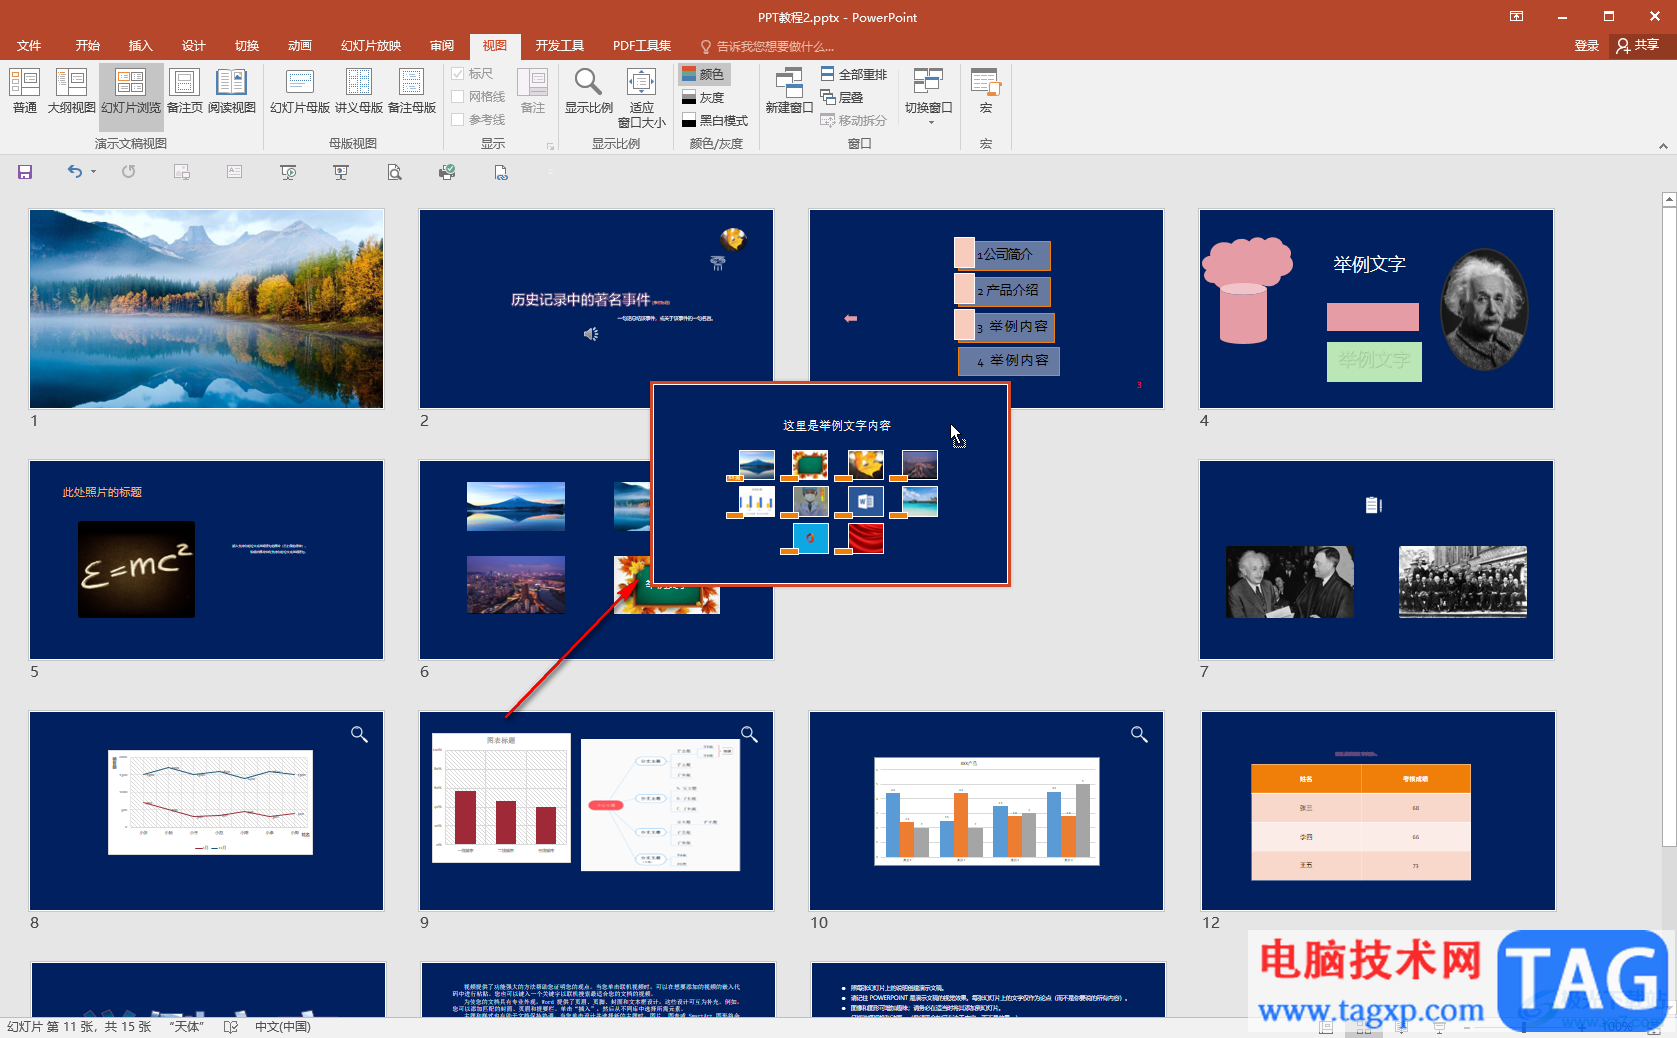Toggle Guides (参考线) checkbox
Screen dimensions: 1677x1038
click(478, 120)
